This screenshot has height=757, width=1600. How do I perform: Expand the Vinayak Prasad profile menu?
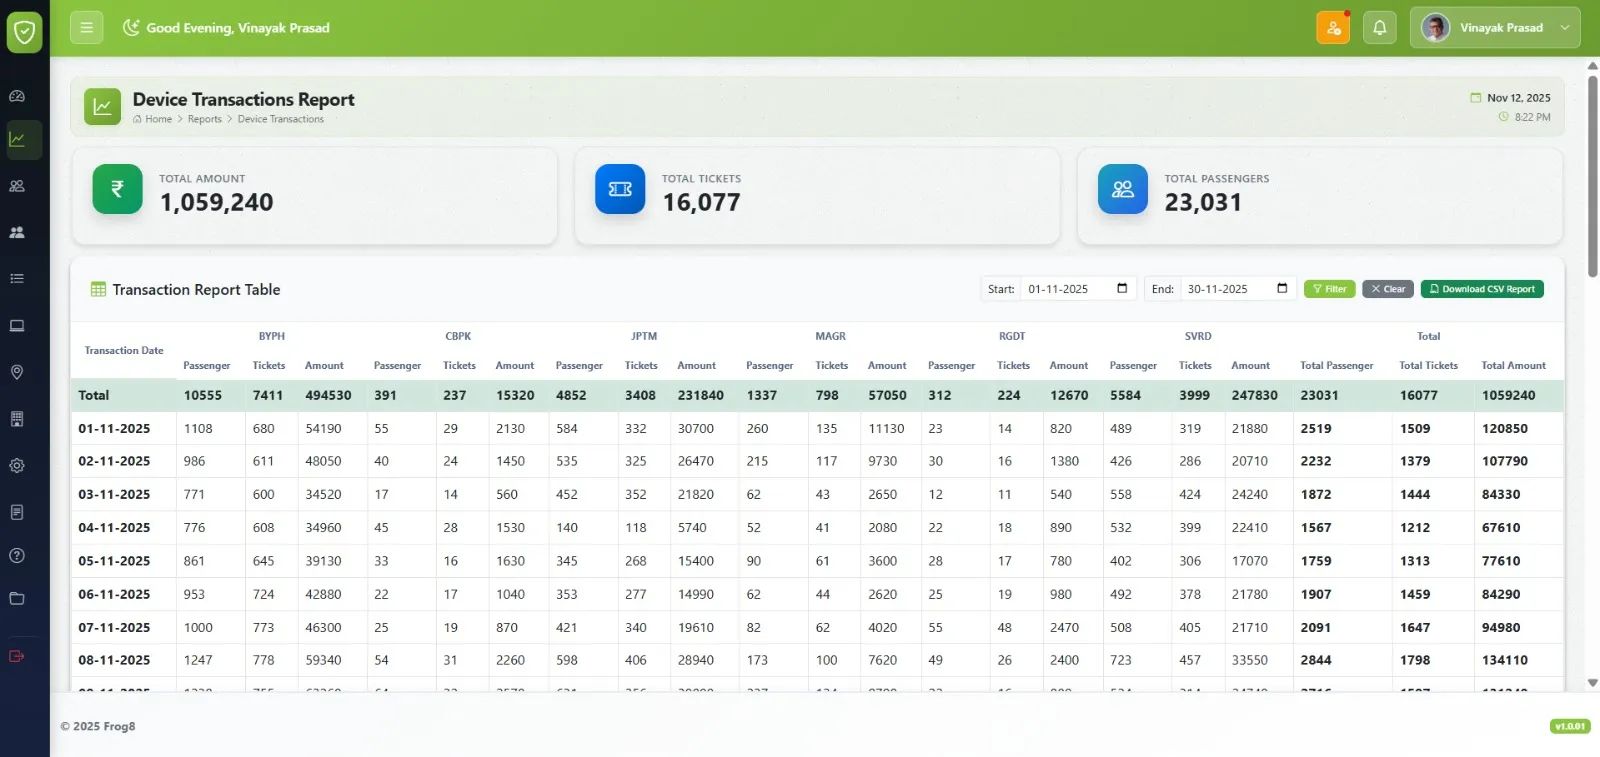1495,27
